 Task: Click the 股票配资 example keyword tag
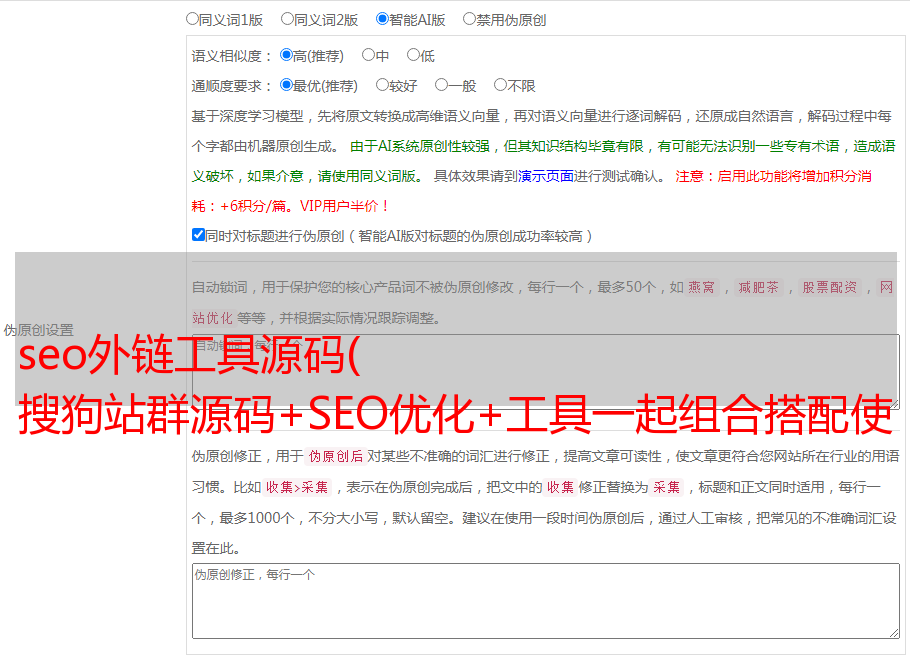(x=830, y=287)
